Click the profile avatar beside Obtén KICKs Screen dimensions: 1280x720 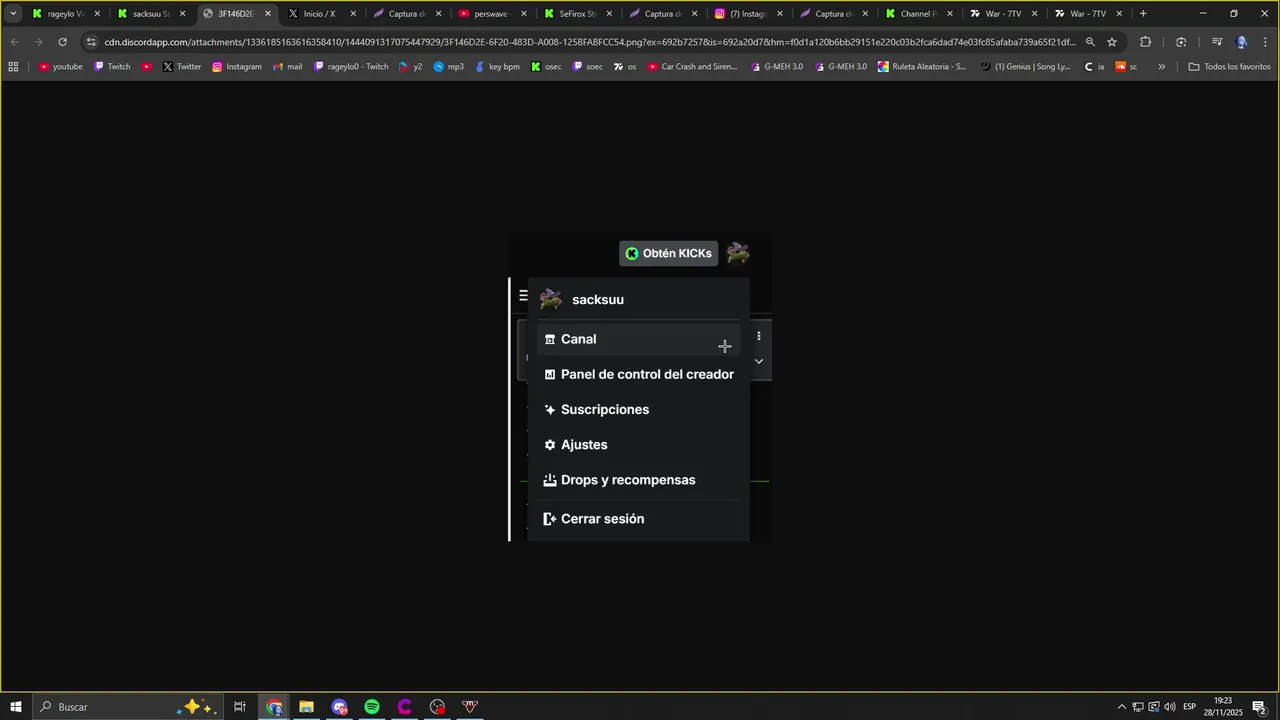(738, 253)
